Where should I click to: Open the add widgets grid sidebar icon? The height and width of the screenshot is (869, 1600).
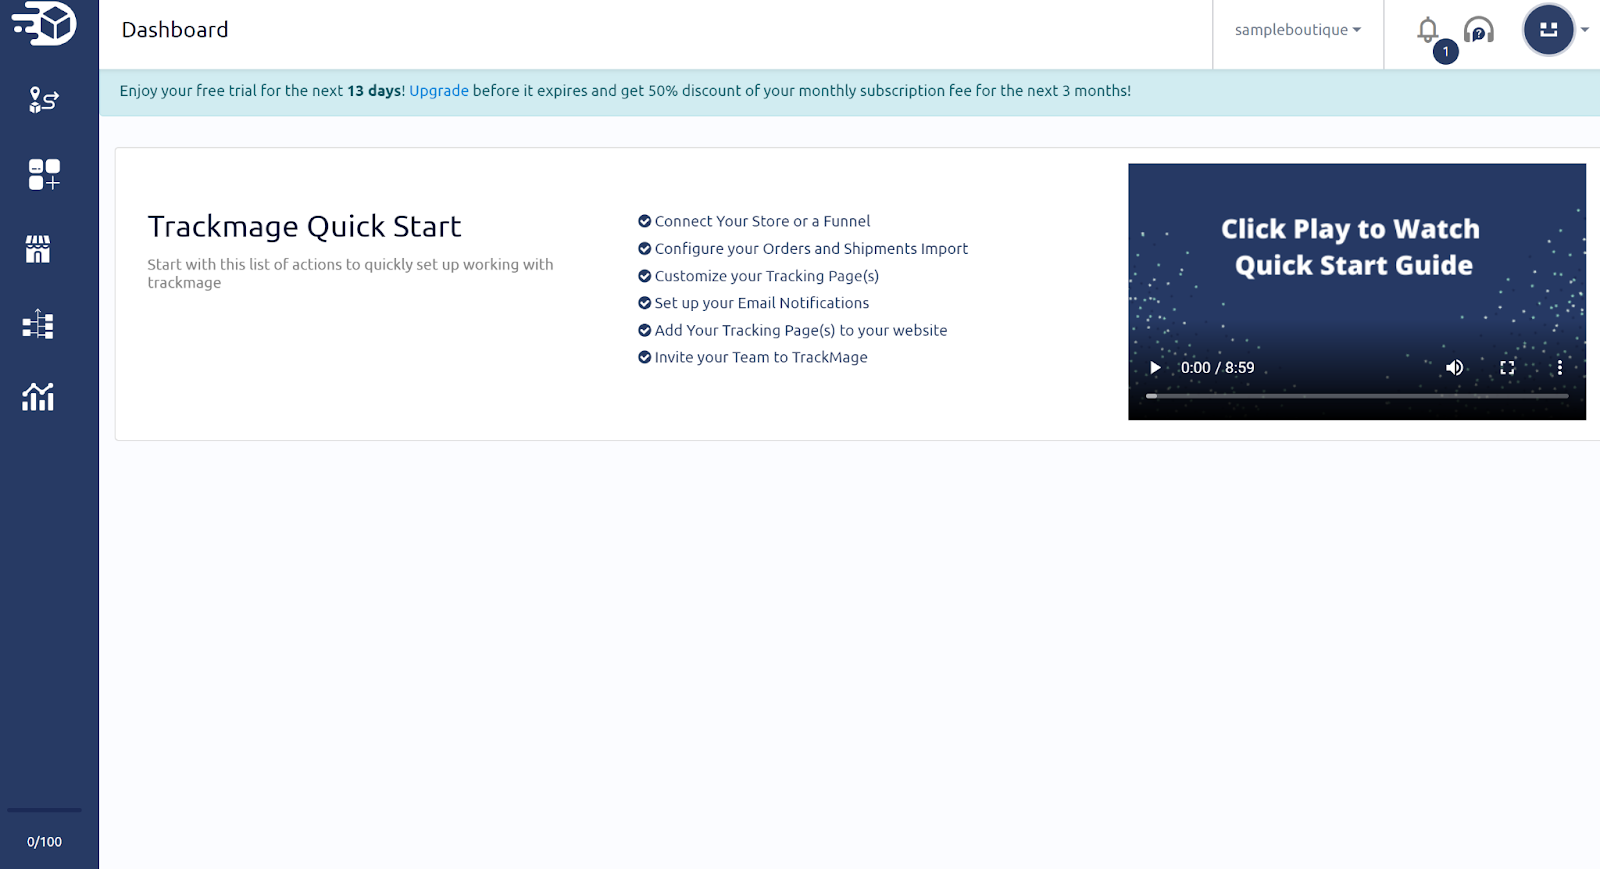(44, 174)
